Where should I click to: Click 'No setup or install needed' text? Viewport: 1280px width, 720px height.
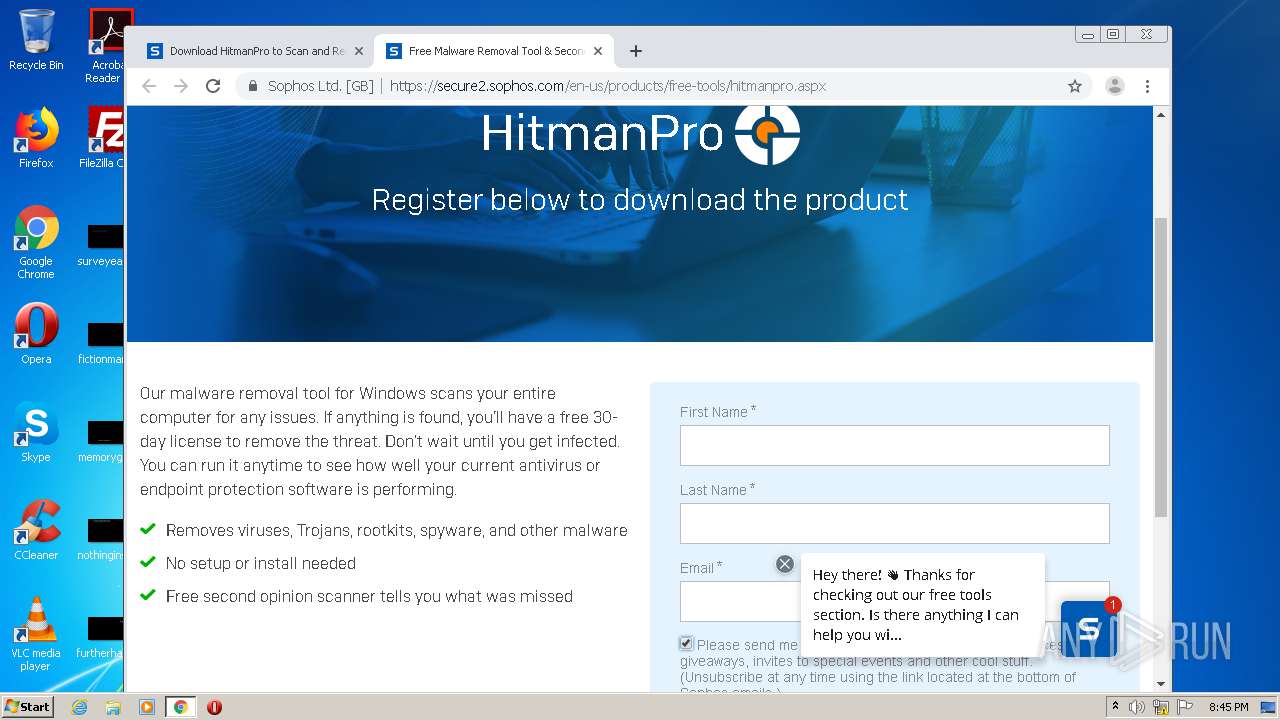click(x=261, y=563)
